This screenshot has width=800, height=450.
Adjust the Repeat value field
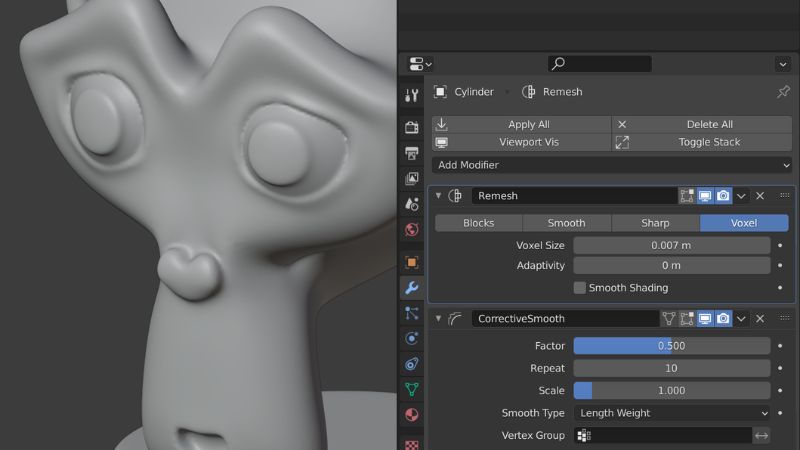(x=672, y=368)
